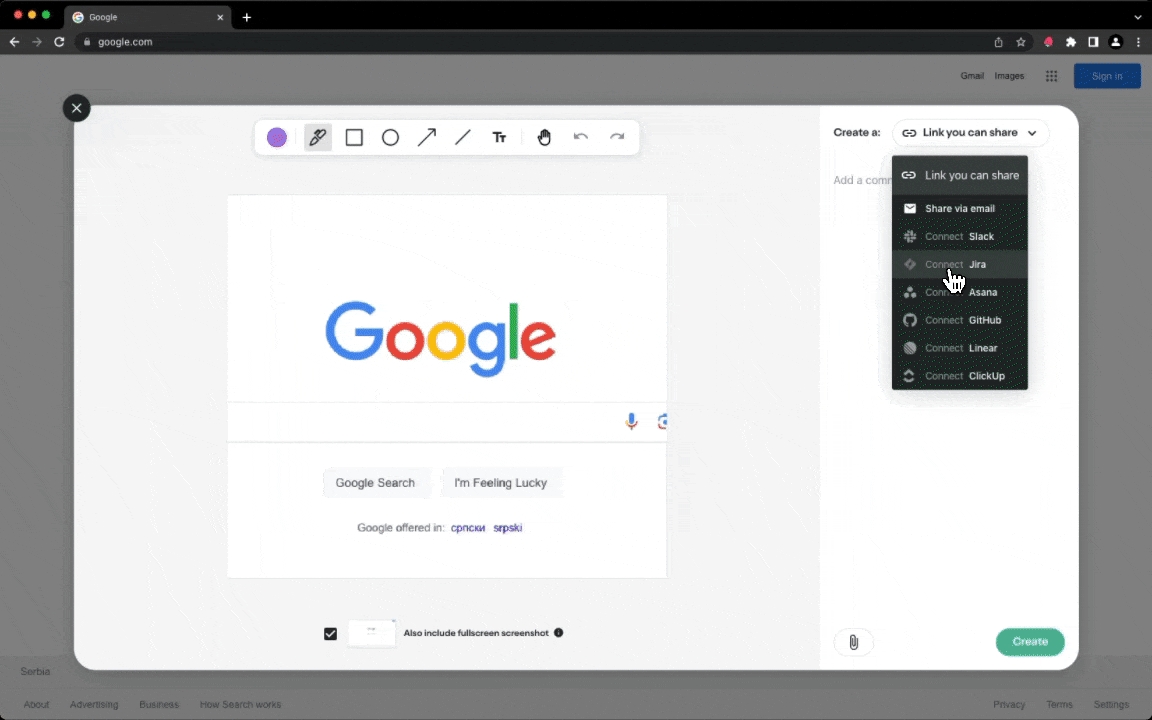Click the paperclip attachment icon
The width and height of the screenshot is (1152, 720).
coord(853,642)
